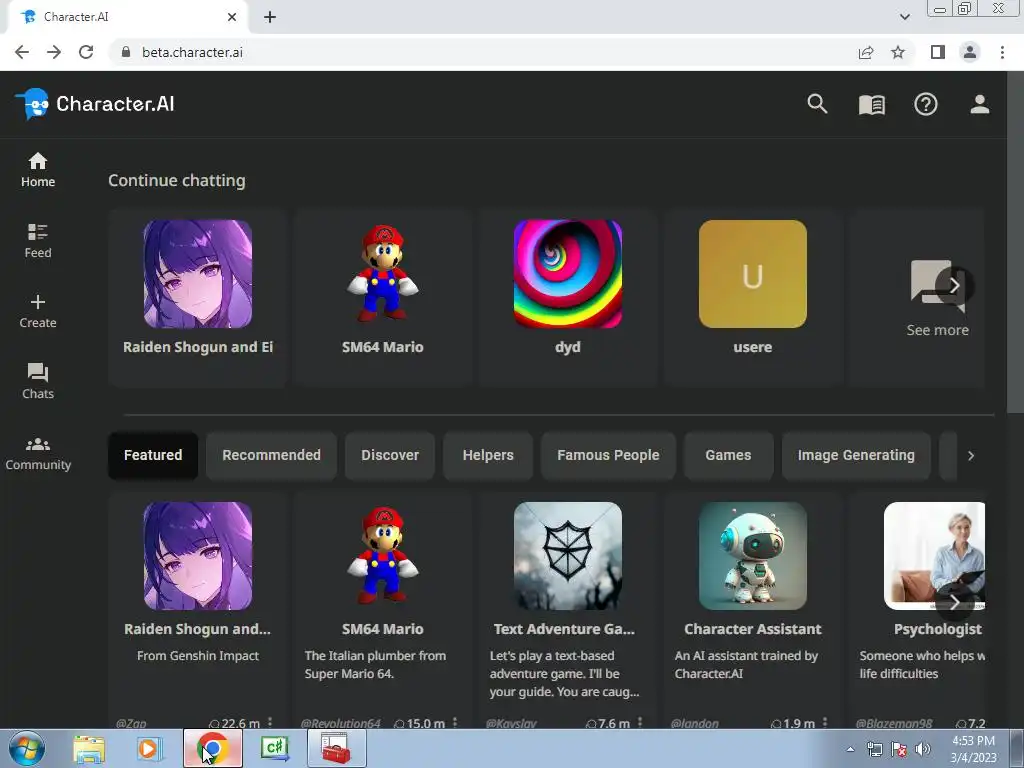Screen dimensions: 1024x768
Task: Continue chatting with dyd
Action: point(568,298)
